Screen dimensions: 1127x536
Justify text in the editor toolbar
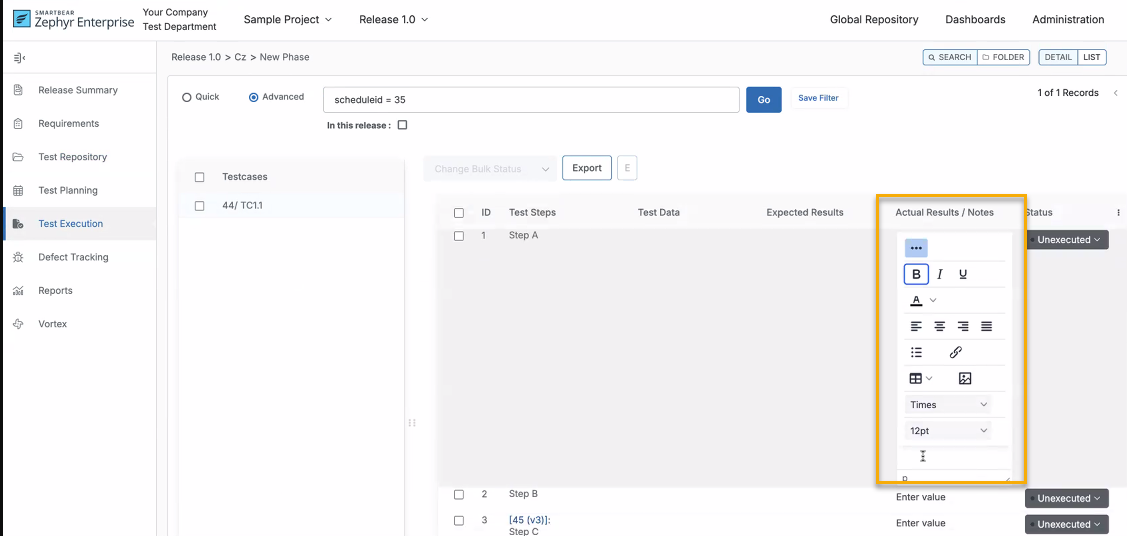pyautogui.click(x=987, y=326)
